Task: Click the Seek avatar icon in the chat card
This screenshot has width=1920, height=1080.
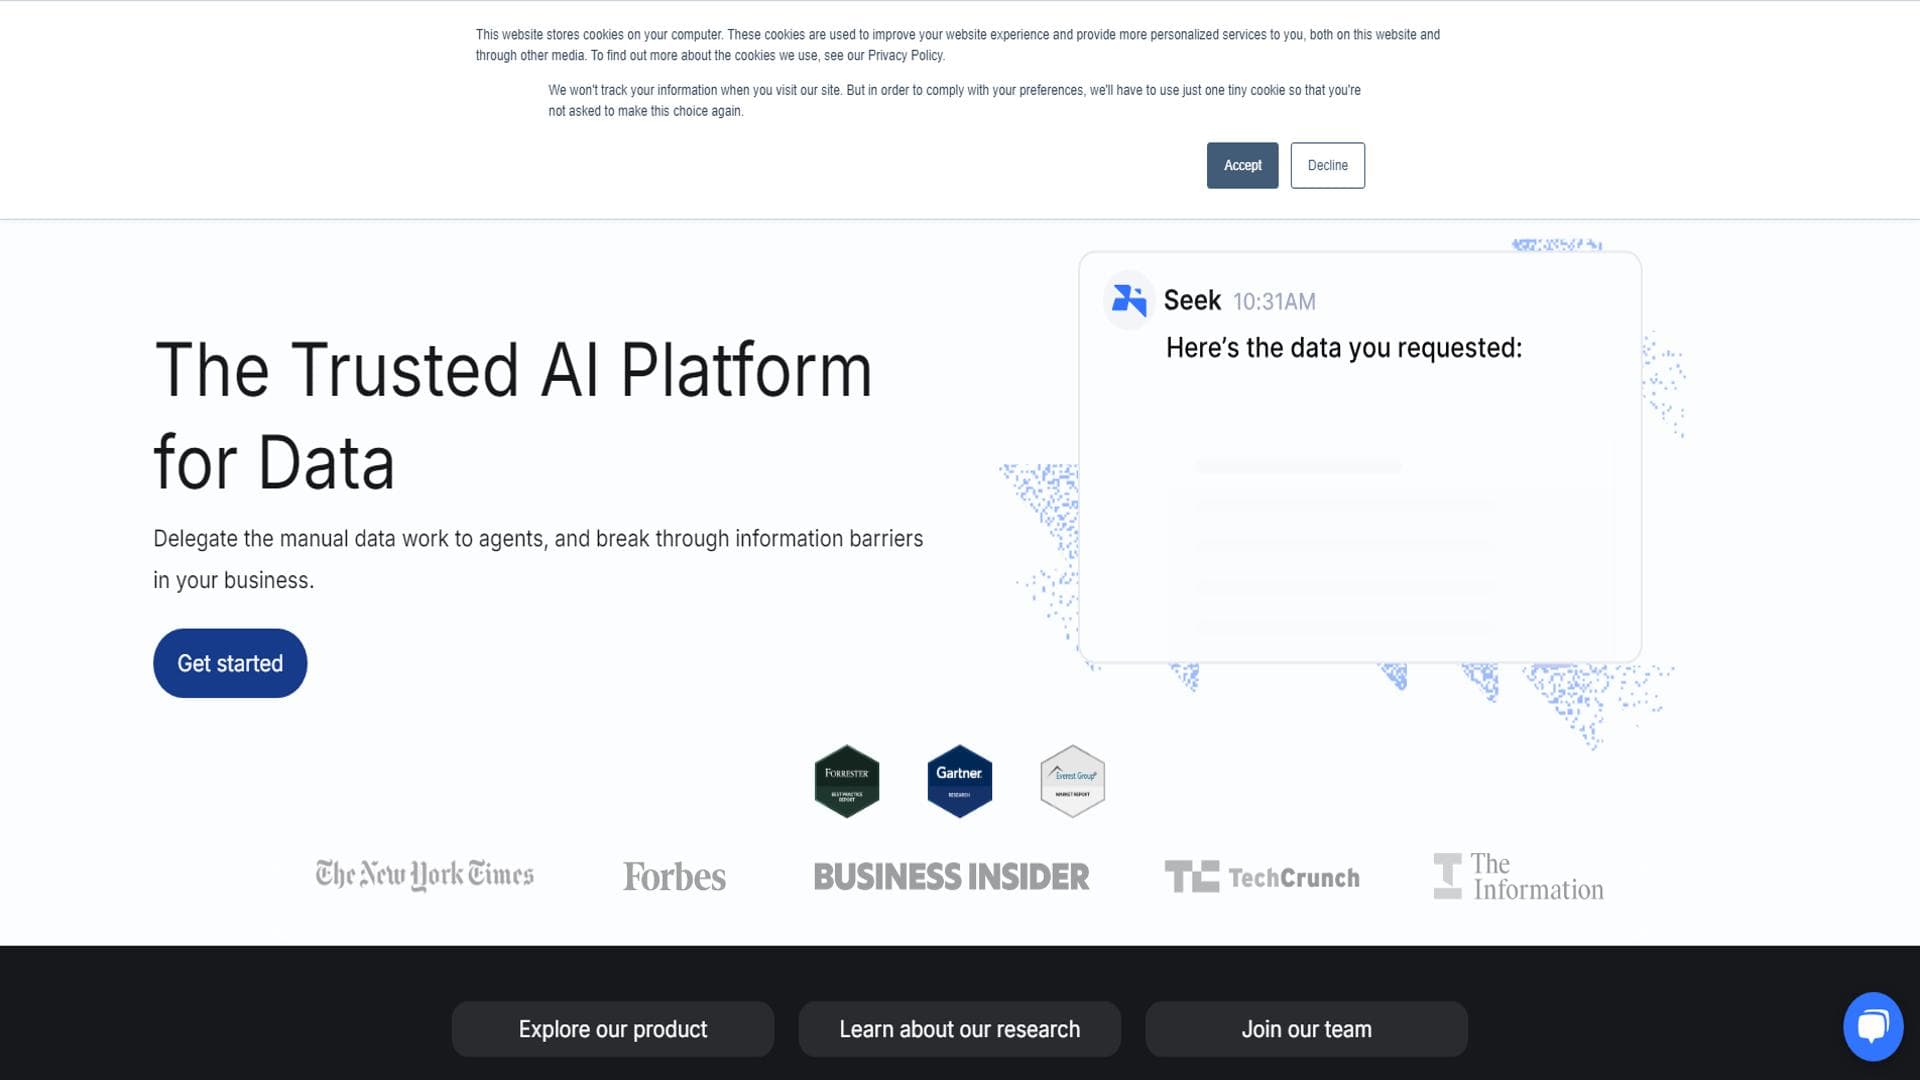Action: click(x=1127, y=299)
